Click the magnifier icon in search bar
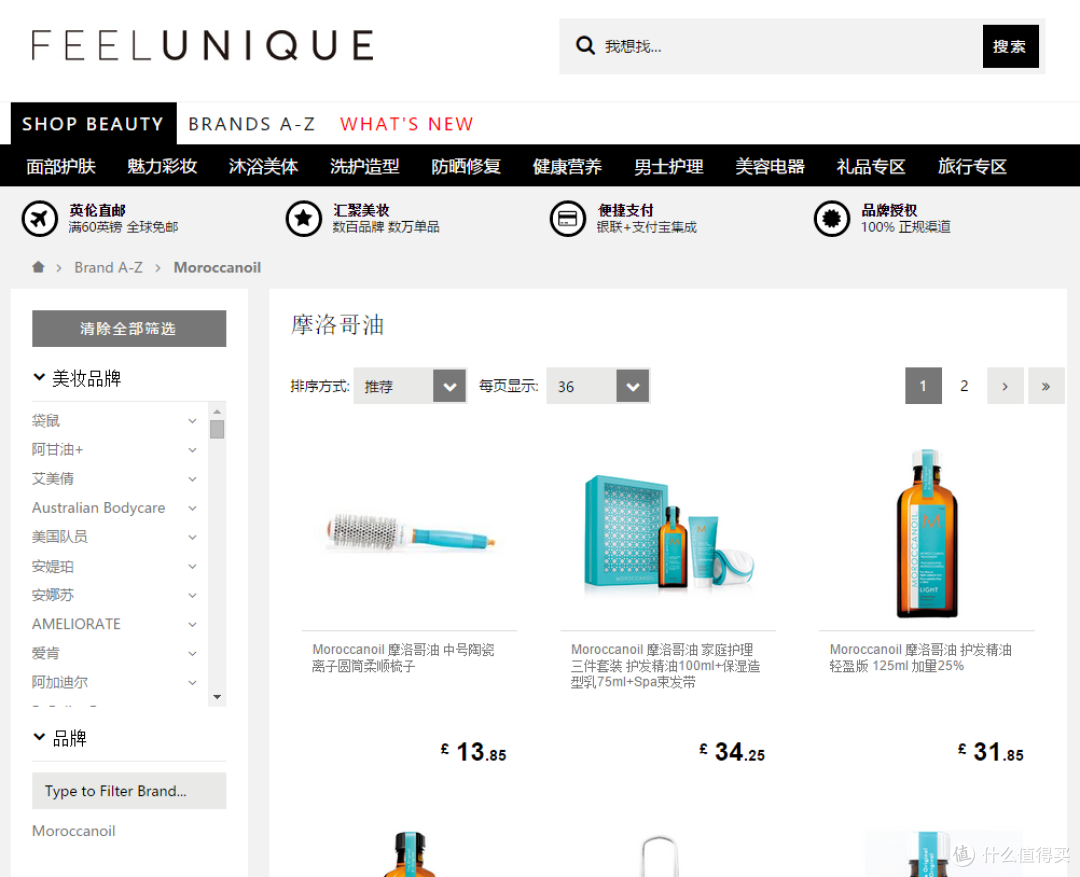 585,45
